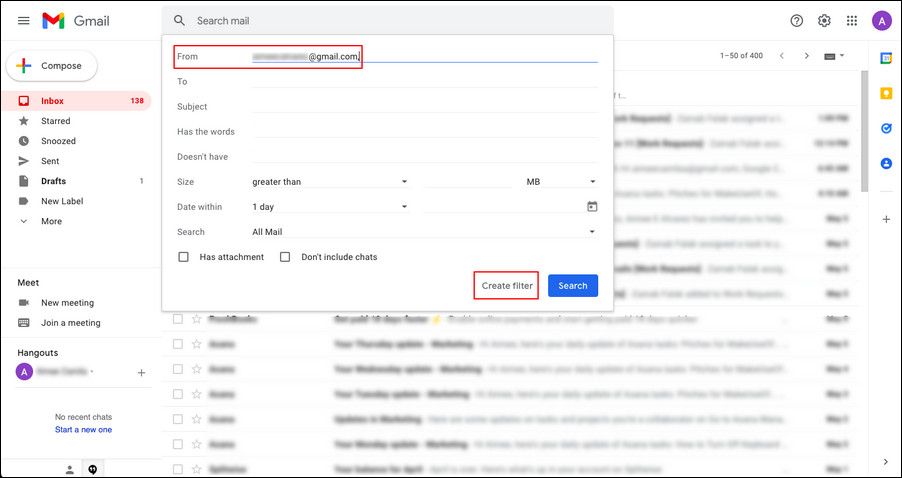Image resolution: width=902 pixels, height=478 pixels.
Task: Select the Your balance email checkbox
Action: tap(178, 469)
